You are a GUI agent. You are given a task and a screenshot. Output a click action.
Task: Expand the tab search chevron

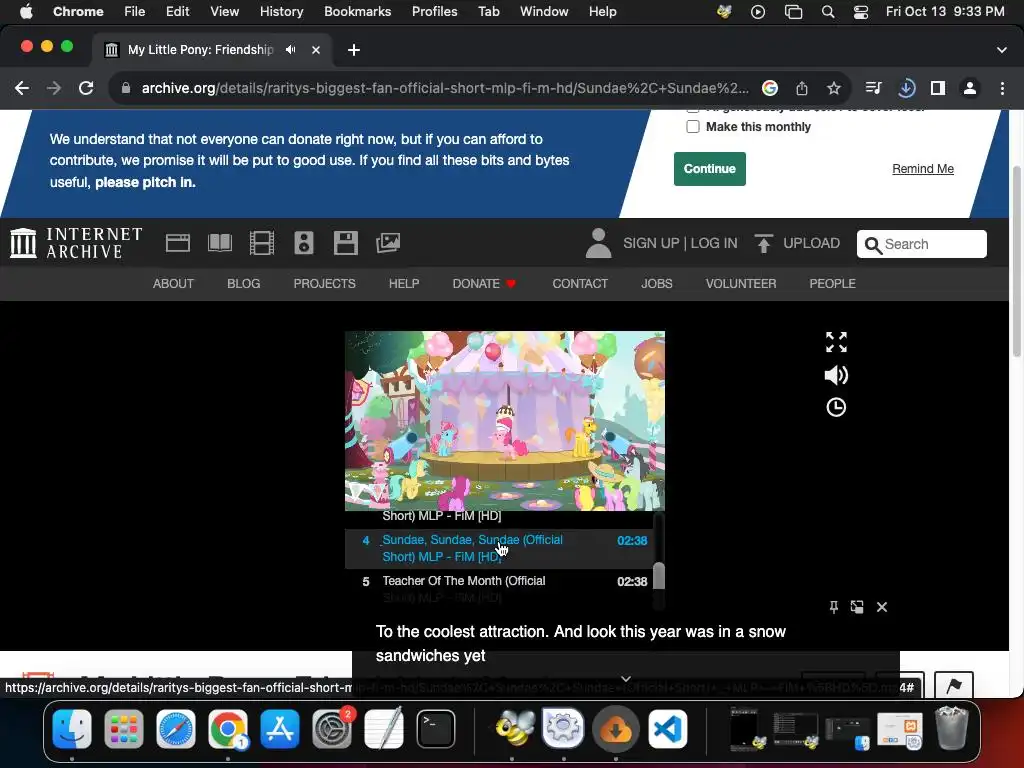coord(1001,50)
